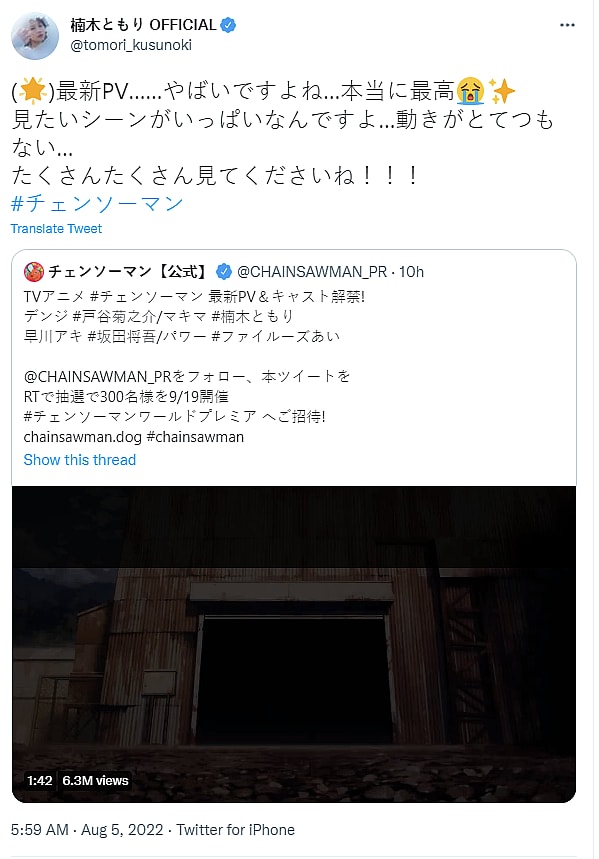This screenshot has width=599, height=859.
Task: Click the Twitter for iPhone source link
Action: tap(236, 830)
